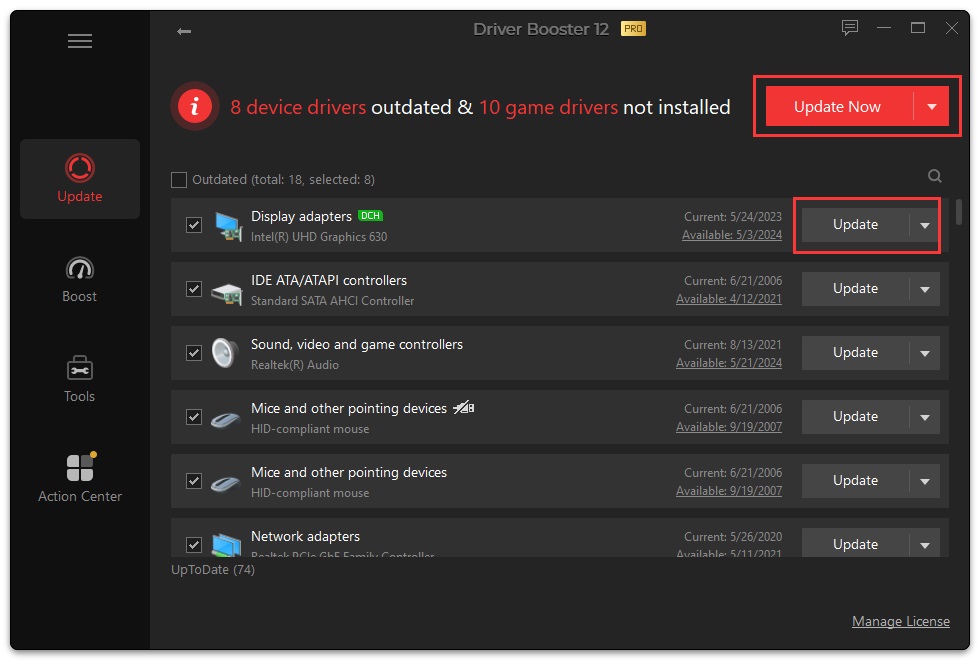Click the red info alert icon
The width and height of the screenshot is (980, 660).
pos(194,106)
